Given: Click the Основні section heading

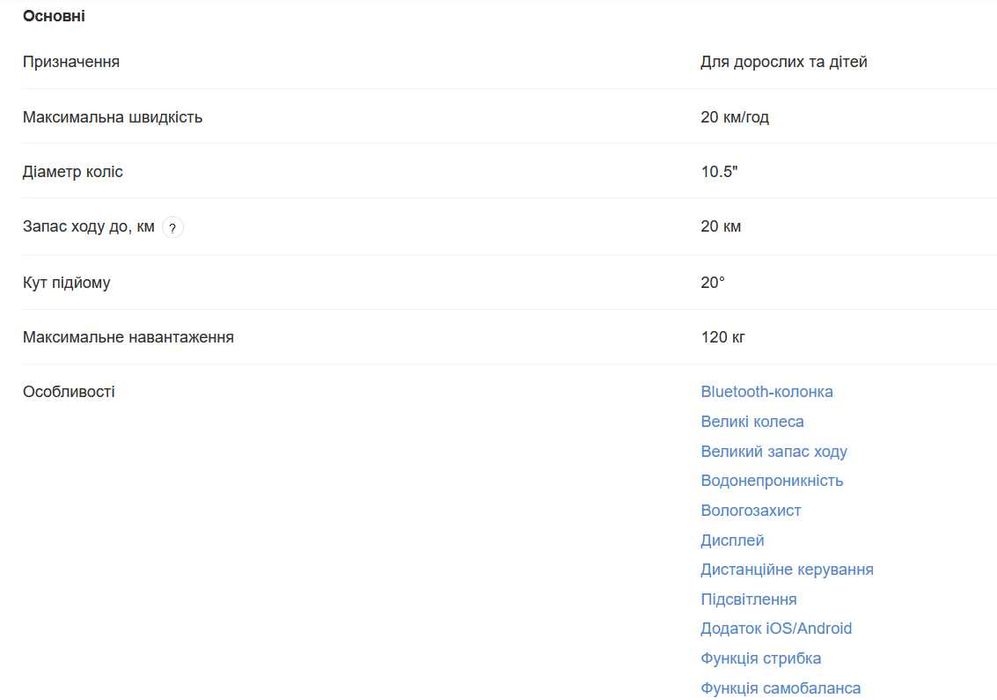Looking at the screenshot, I should click(x=54, y=16).
